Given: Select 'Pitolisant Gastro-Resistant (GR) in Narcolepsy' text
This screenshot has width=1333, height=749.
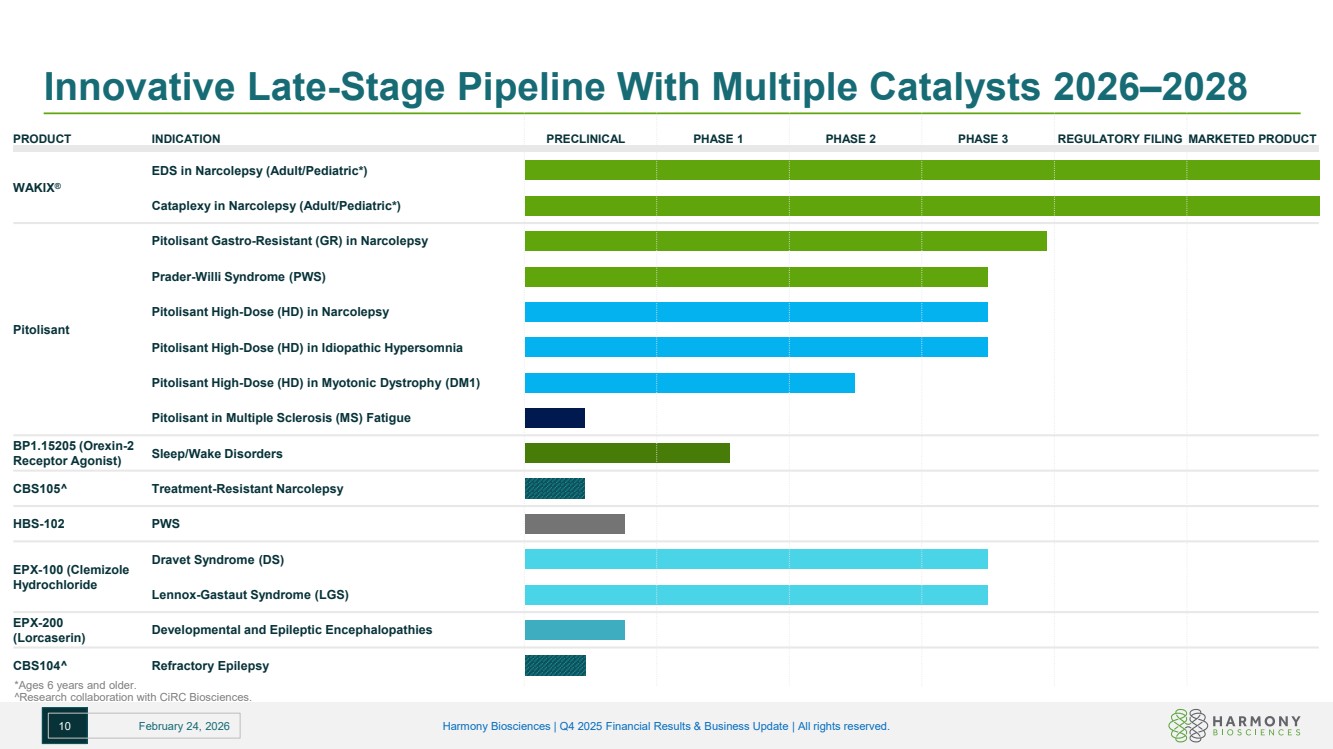Looking at the screenshot, I should 289,241.
